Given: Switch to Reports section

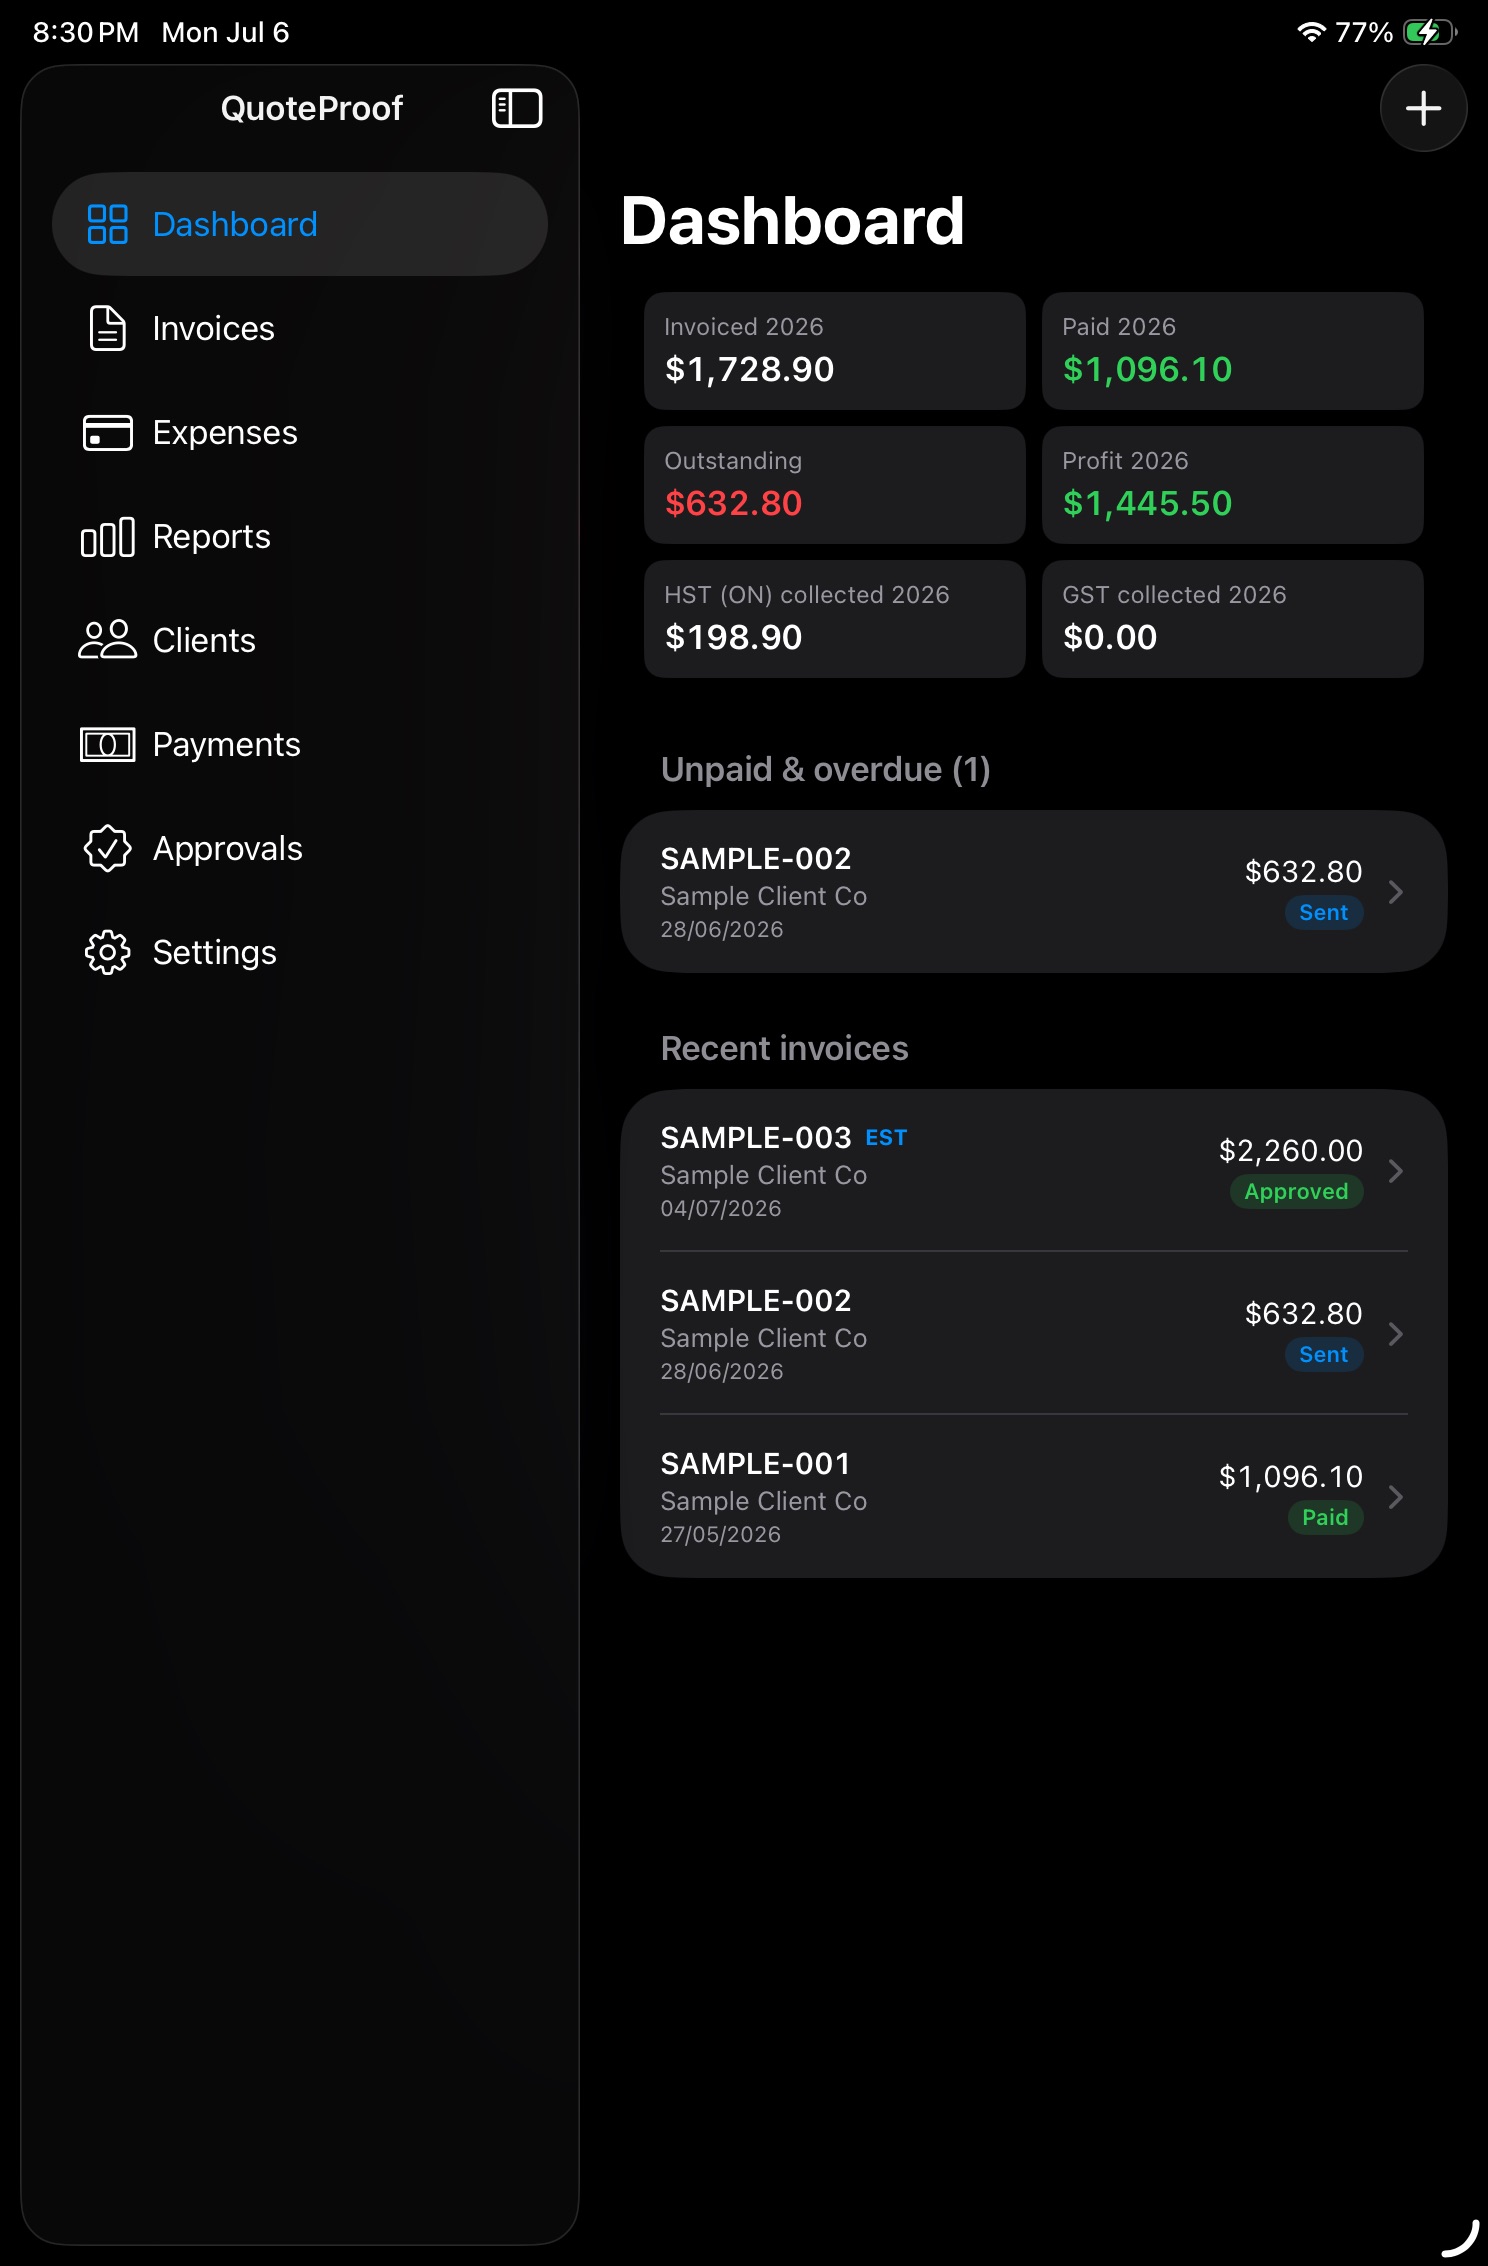Looking at the screenshot, I should click(x=300, y=537).
